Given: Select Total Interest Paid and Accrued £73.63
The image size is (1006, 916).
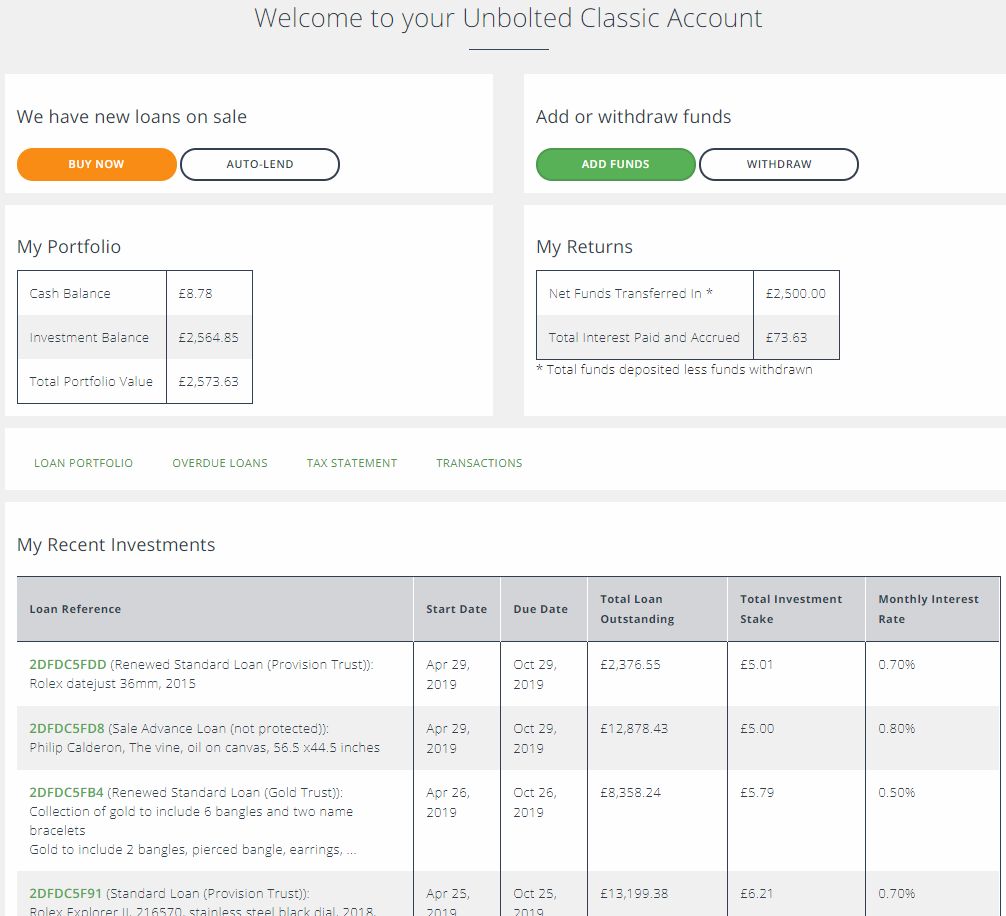Looking at the screenshot, I should [x=787, y=337].
